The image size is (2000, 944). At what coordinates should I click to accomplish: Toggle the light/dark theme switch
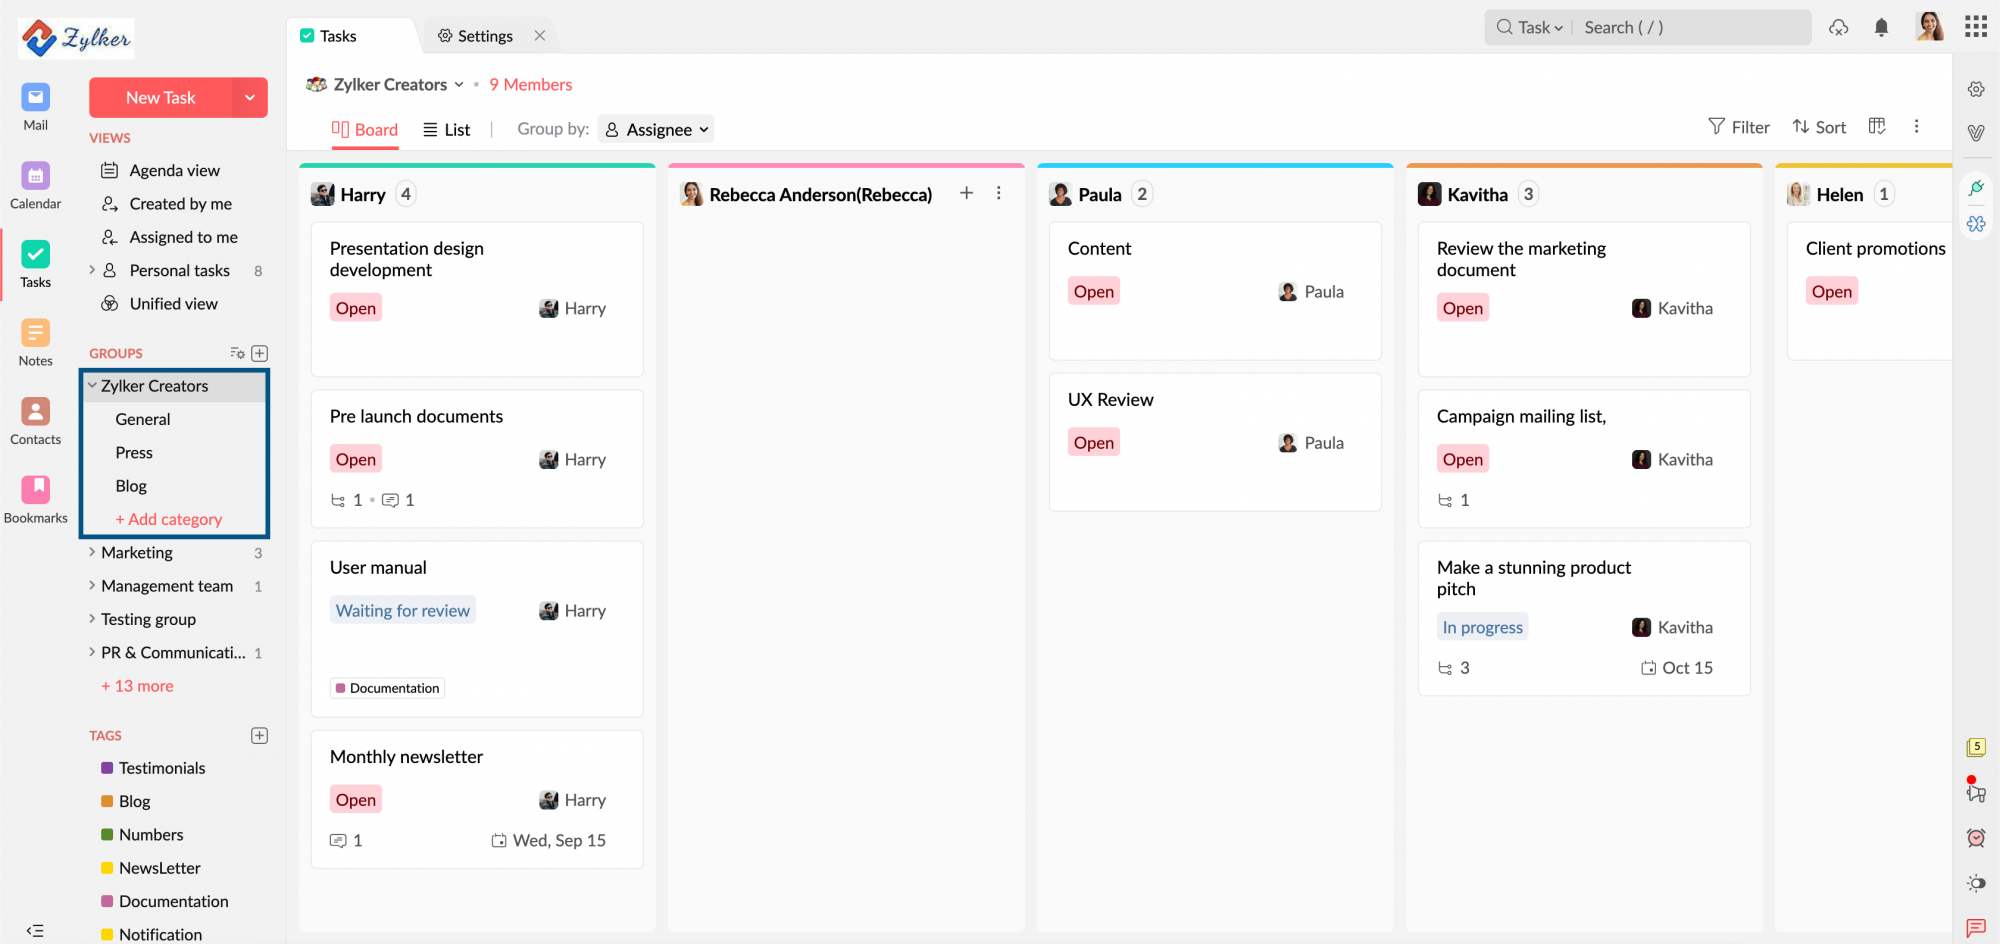(x=1977, y=882)
